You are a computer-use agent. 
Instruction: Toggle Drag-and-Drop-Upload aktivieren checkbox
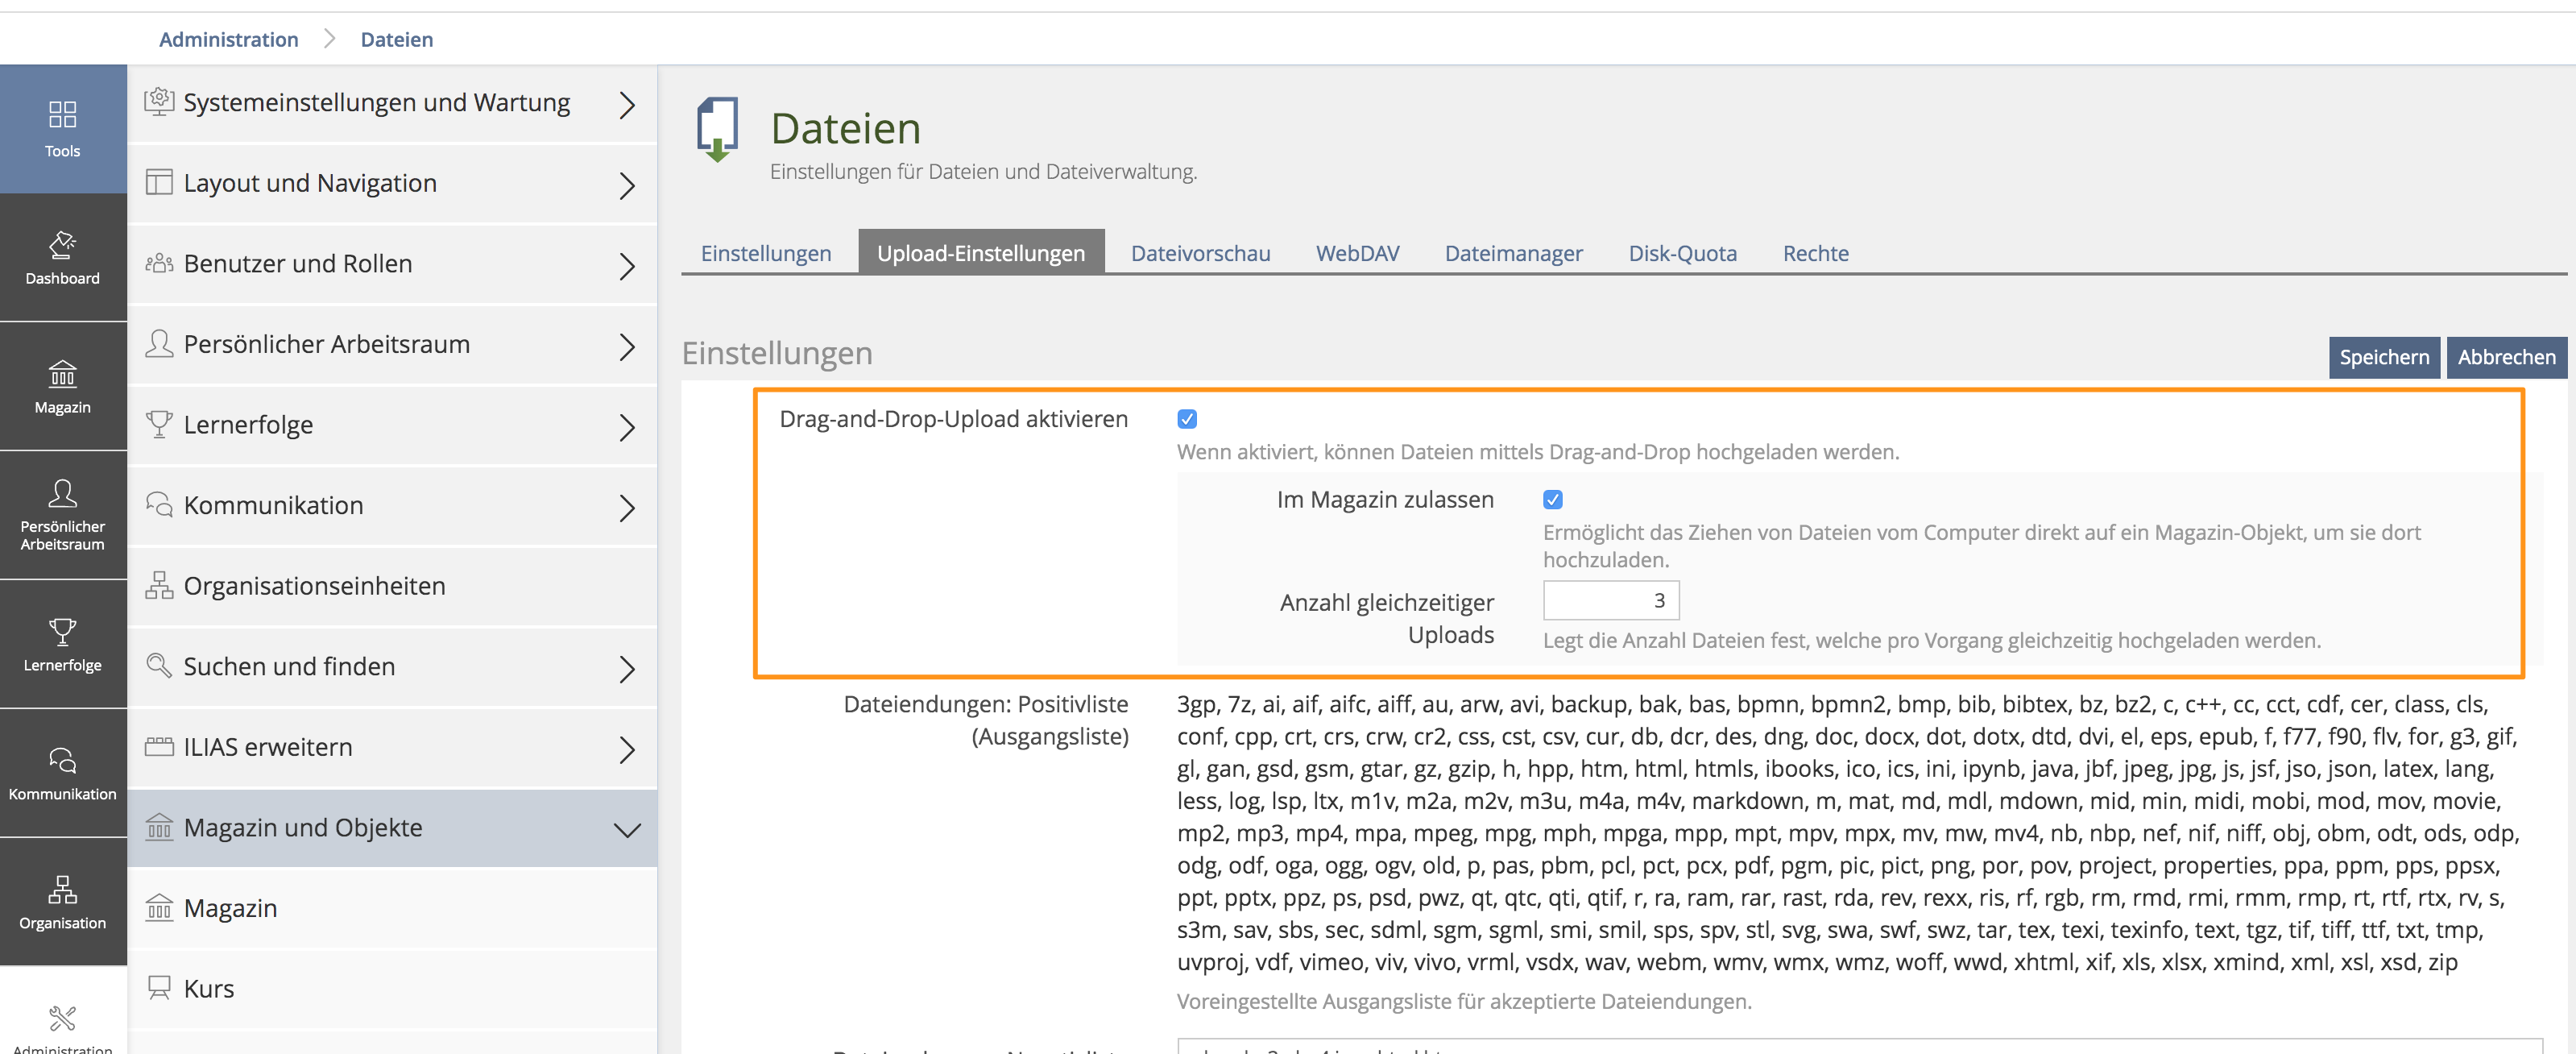click(1187, 419)
